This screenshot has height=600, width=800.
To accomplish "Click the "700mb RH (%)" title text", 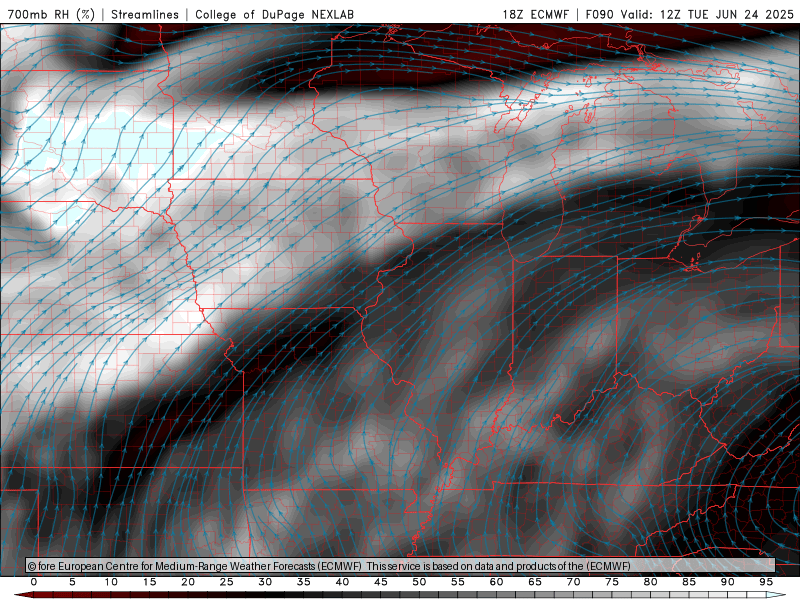I will 51,14.
